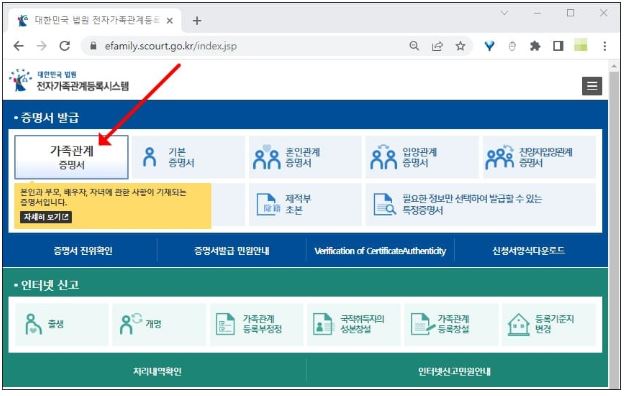This screenshot has width=625, height=396.
Task: Click the 입양관계 증명서 icon
Action: click(x=383, y=158)
